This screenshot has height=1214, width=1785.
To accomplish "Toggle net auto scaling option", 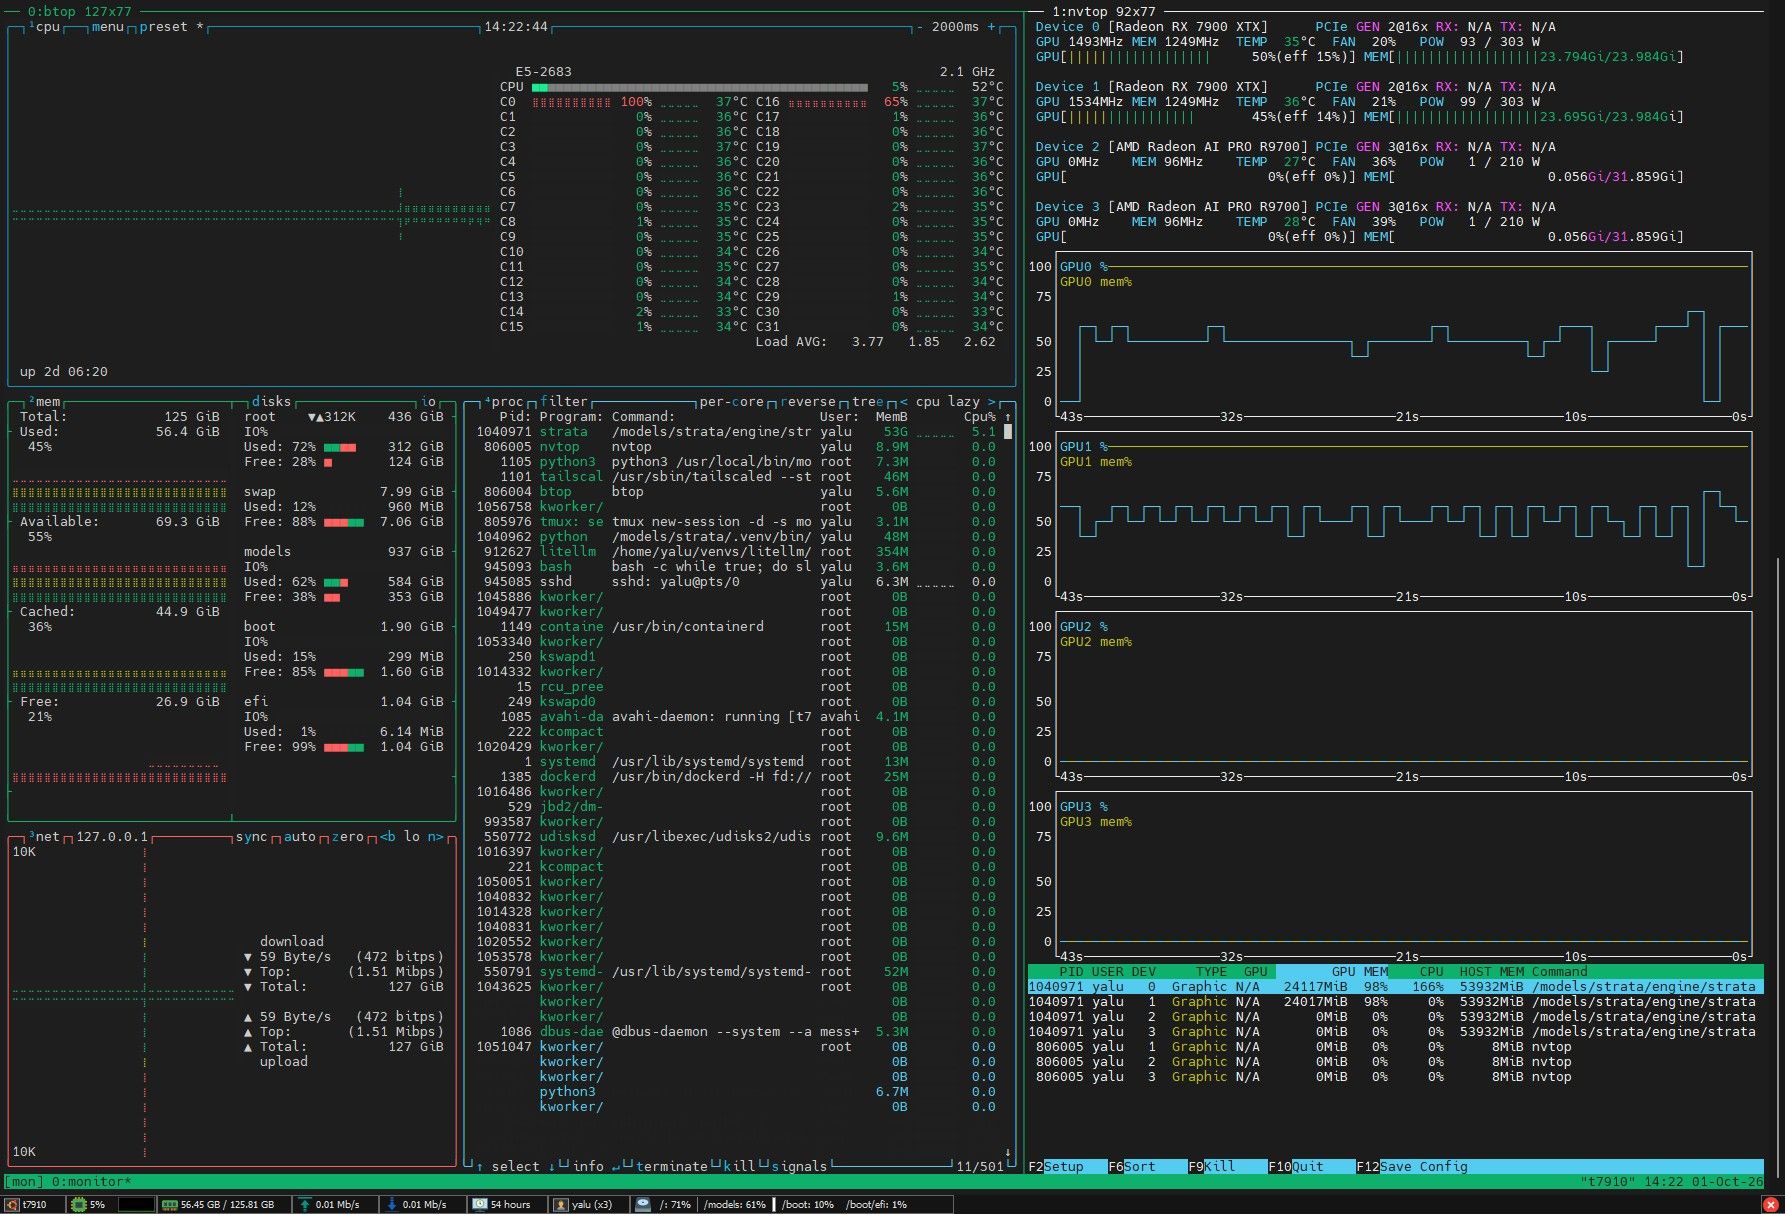I will coord(300,836).
